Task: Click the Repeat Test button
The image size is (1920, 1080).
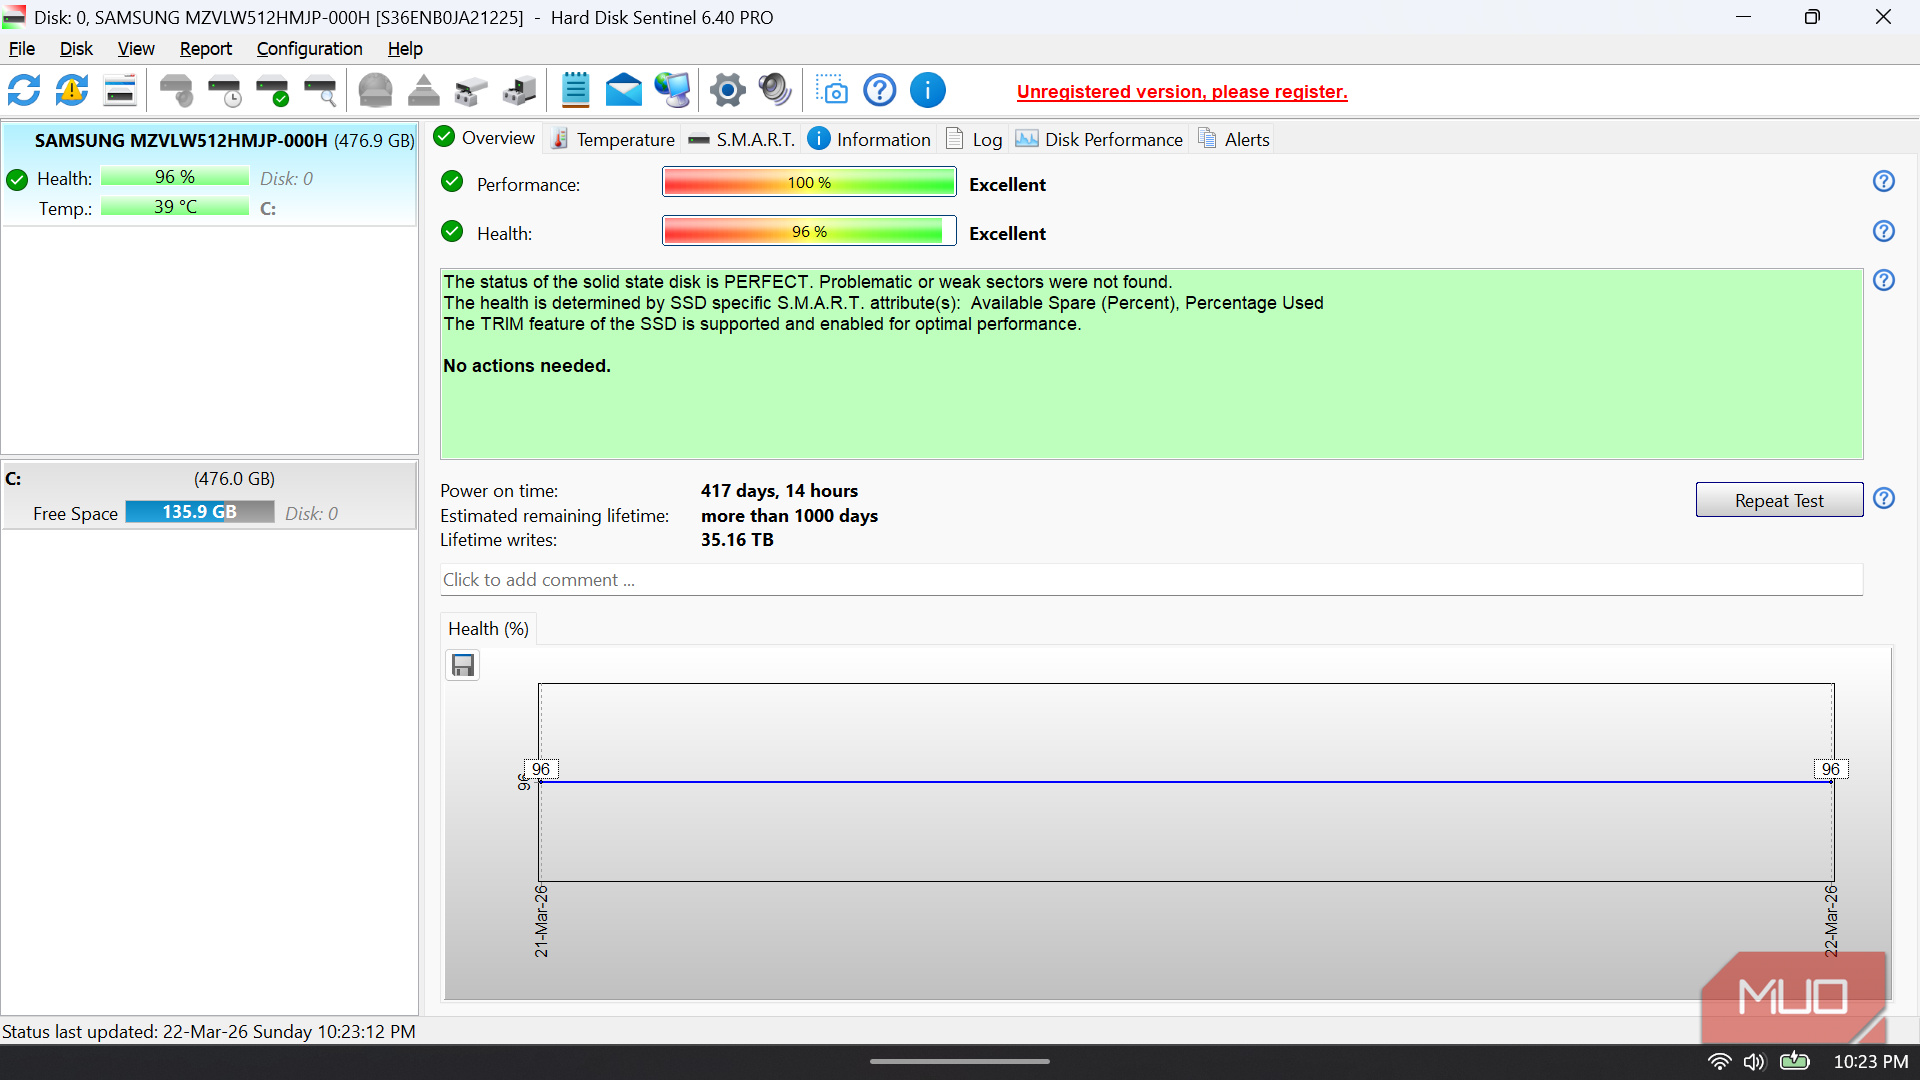Action: click(x=1779, y=500)
